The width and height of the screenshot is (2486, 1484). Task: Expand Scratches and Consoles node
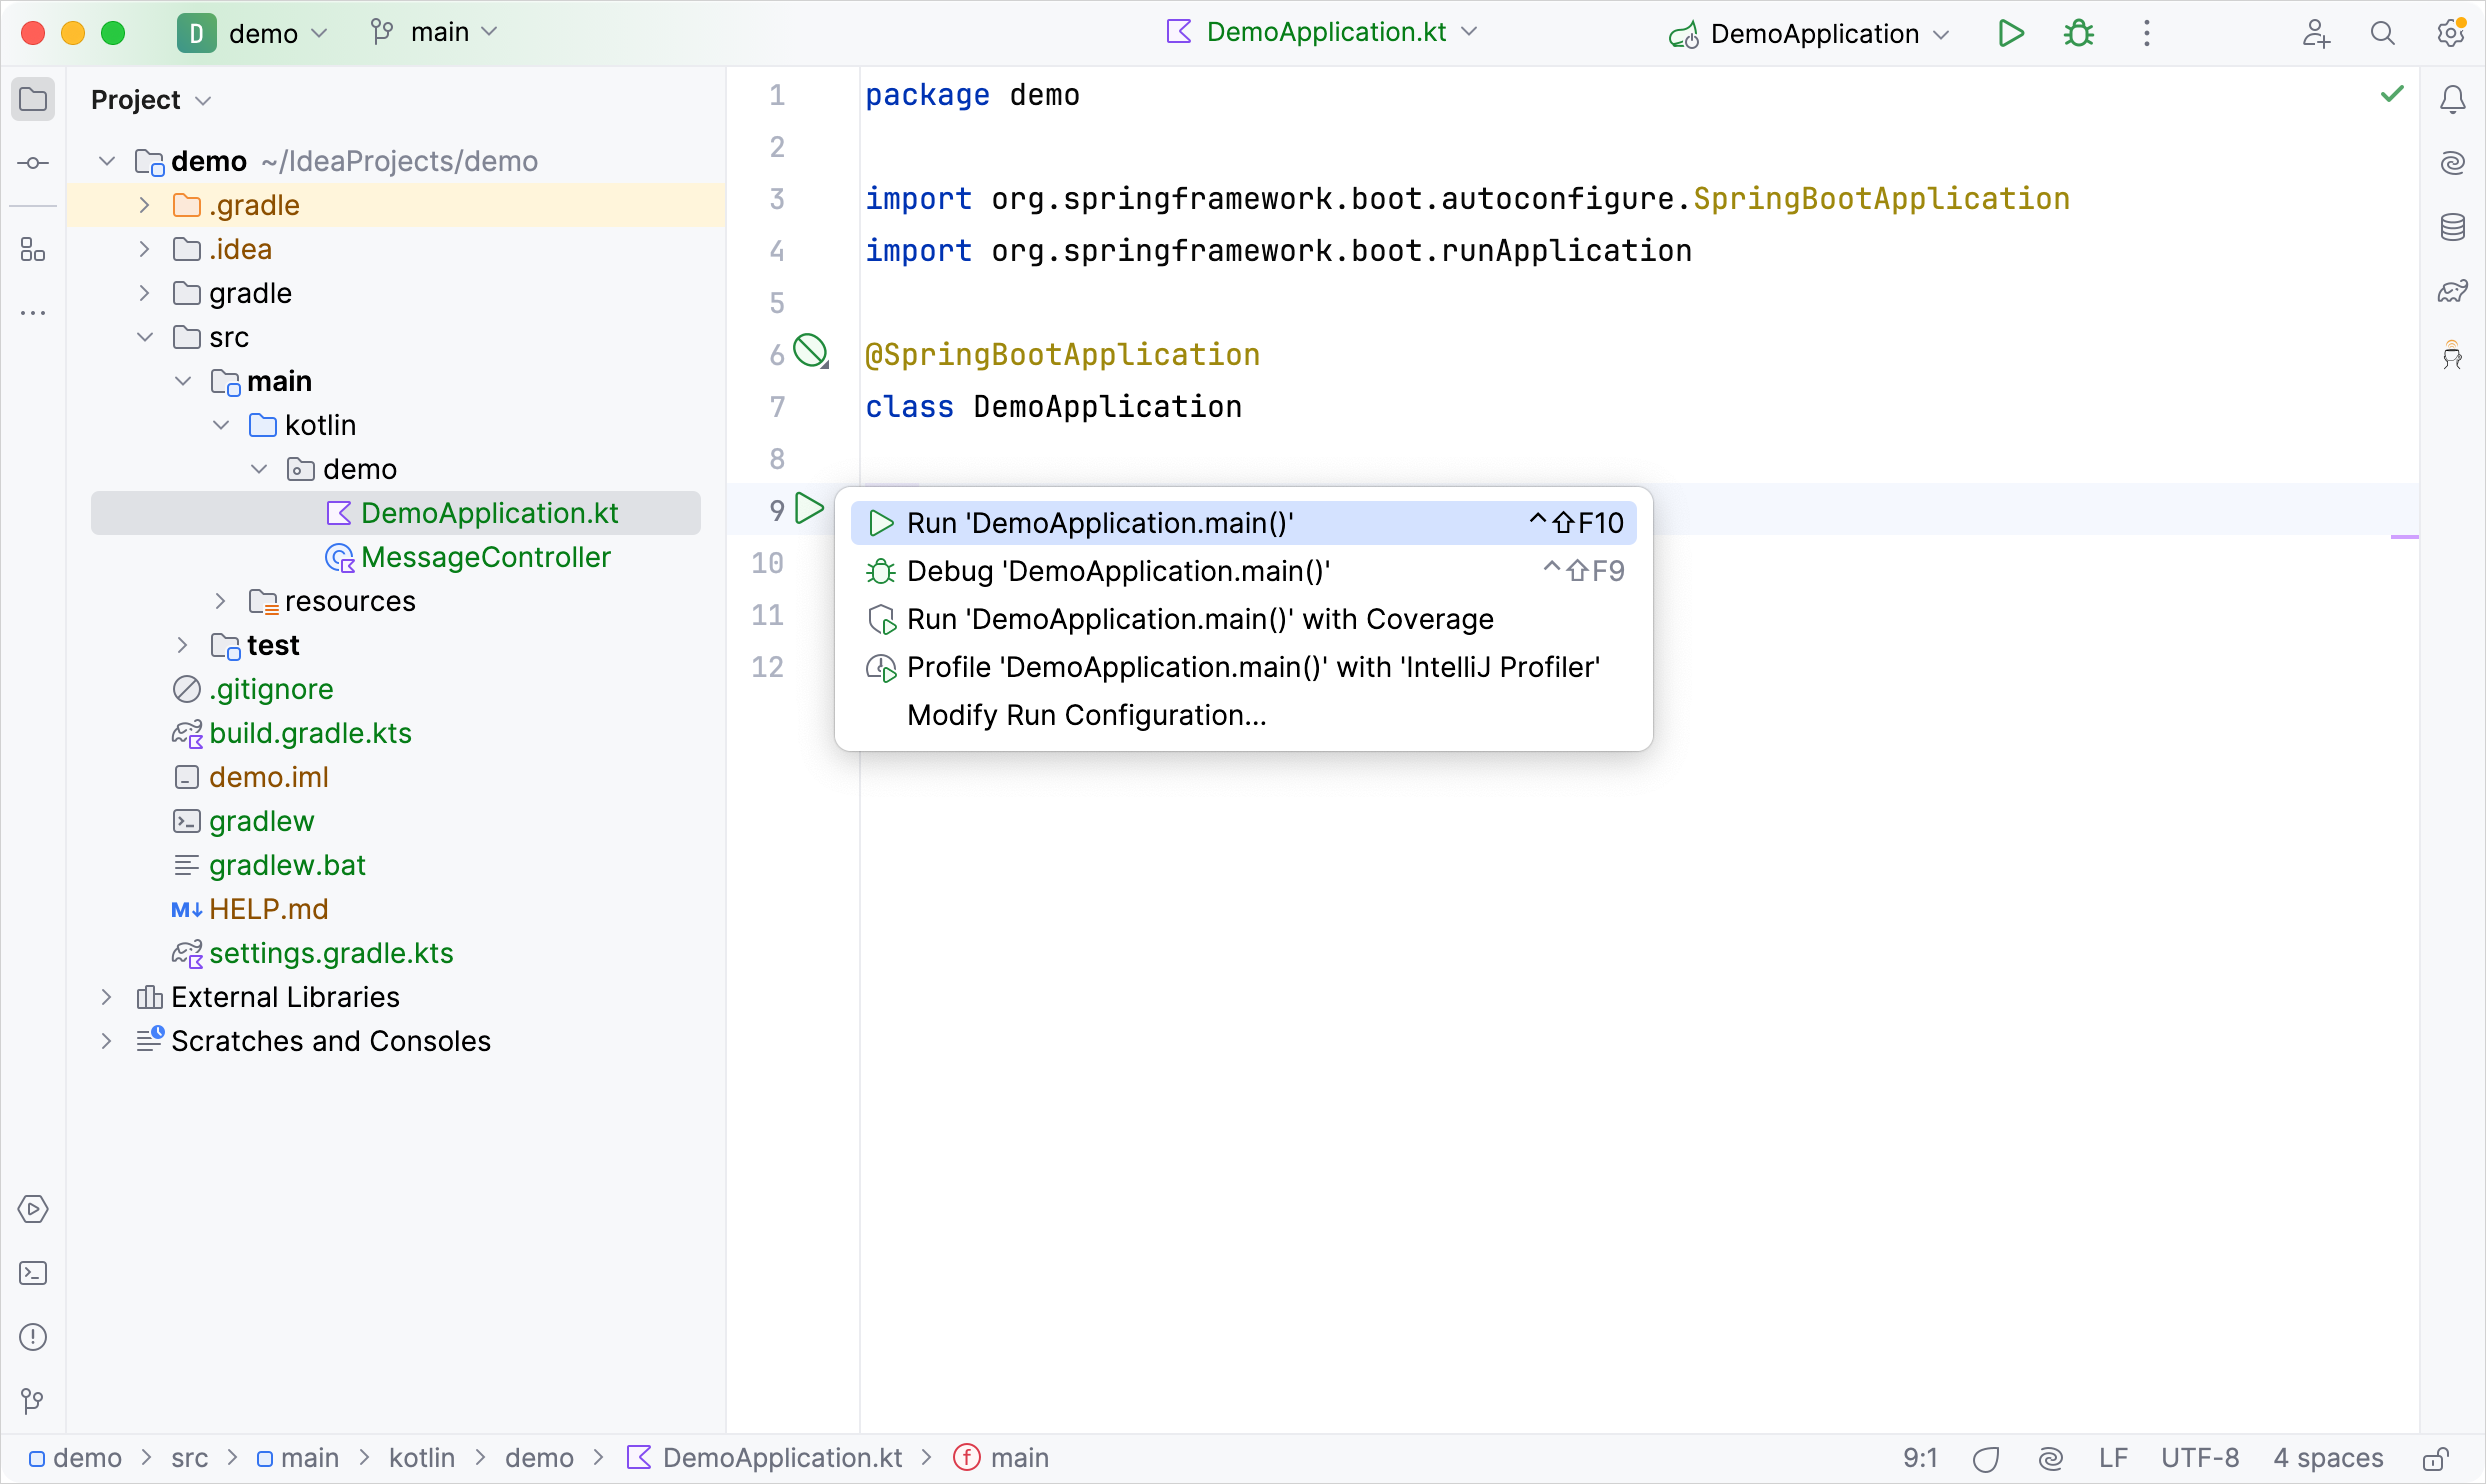(x=107, y=1041)
